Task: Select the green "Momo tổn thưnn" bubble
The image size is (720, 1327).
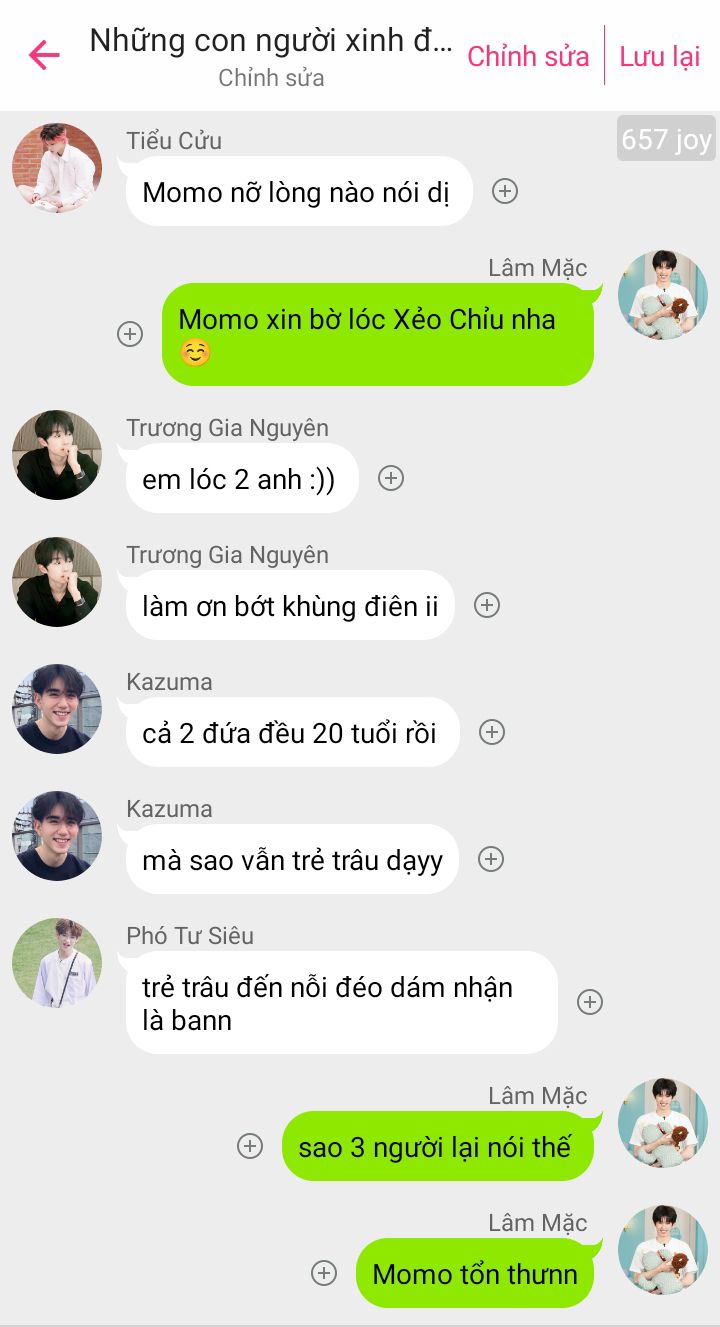Action: 475,1273
